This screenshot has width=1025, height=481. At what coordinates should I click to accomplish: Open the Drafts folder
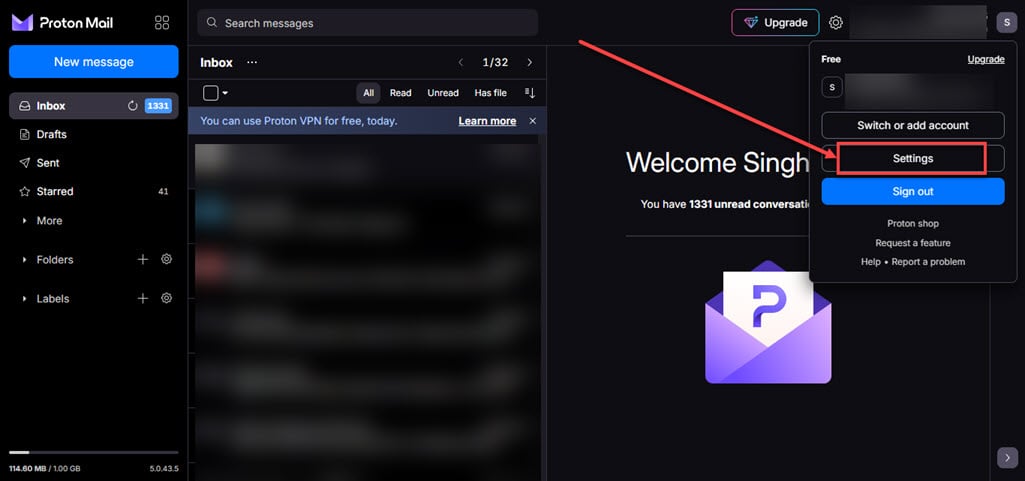point(93,135)
